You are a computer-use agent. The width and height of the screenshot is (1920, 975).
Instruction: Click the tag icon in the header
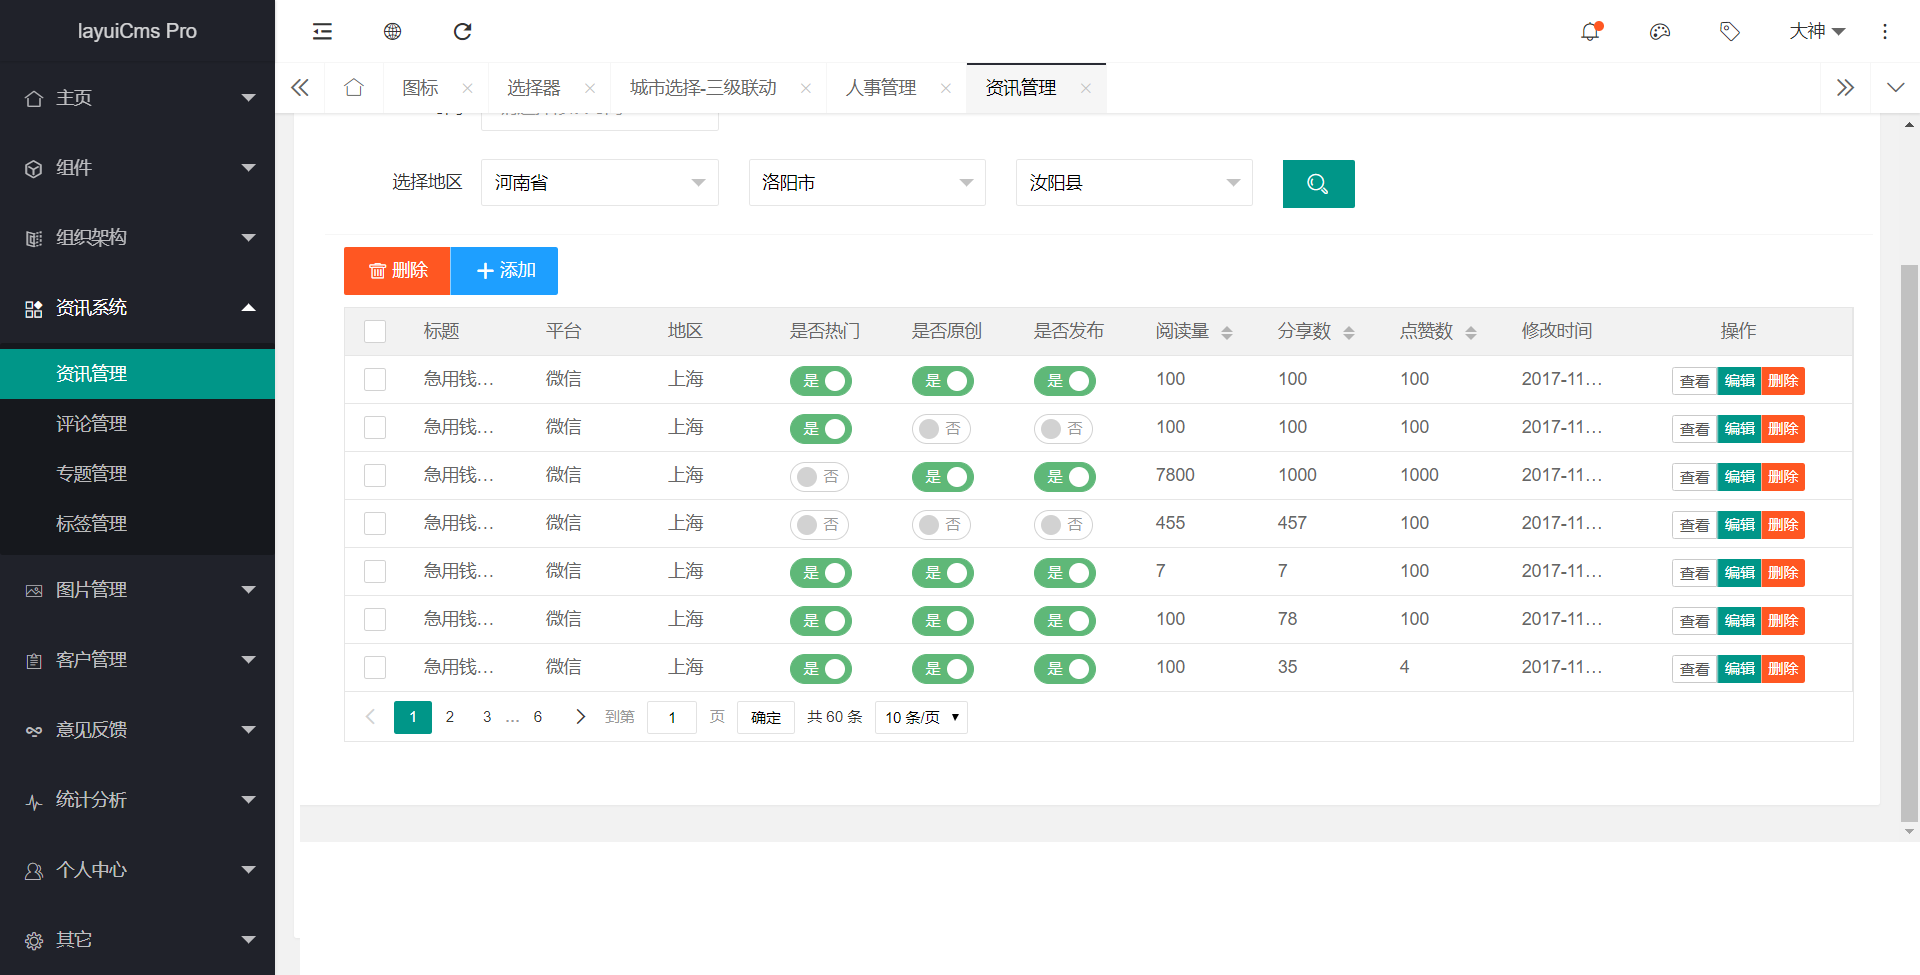tap(1730, 31)
